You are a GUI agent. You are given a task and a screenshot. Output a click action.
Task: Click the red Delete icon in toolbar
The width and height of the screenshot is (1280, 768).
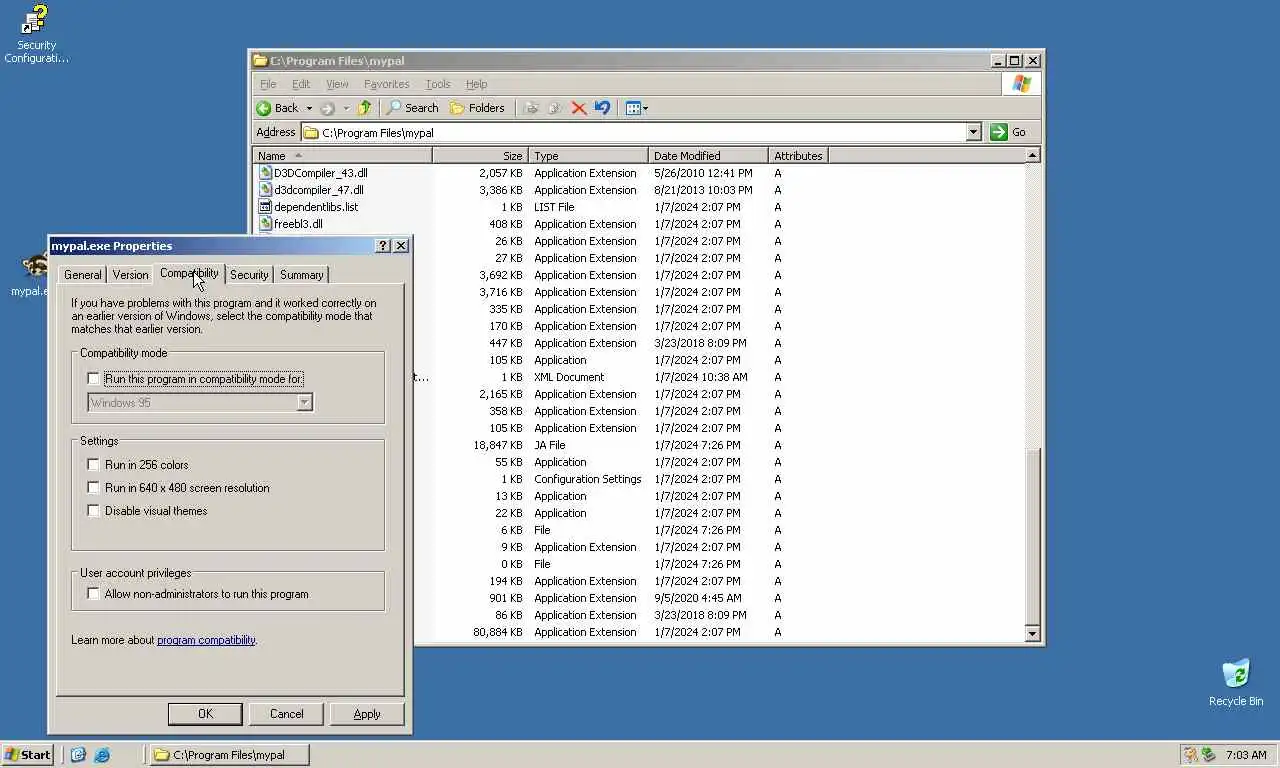tap(579, 108)
